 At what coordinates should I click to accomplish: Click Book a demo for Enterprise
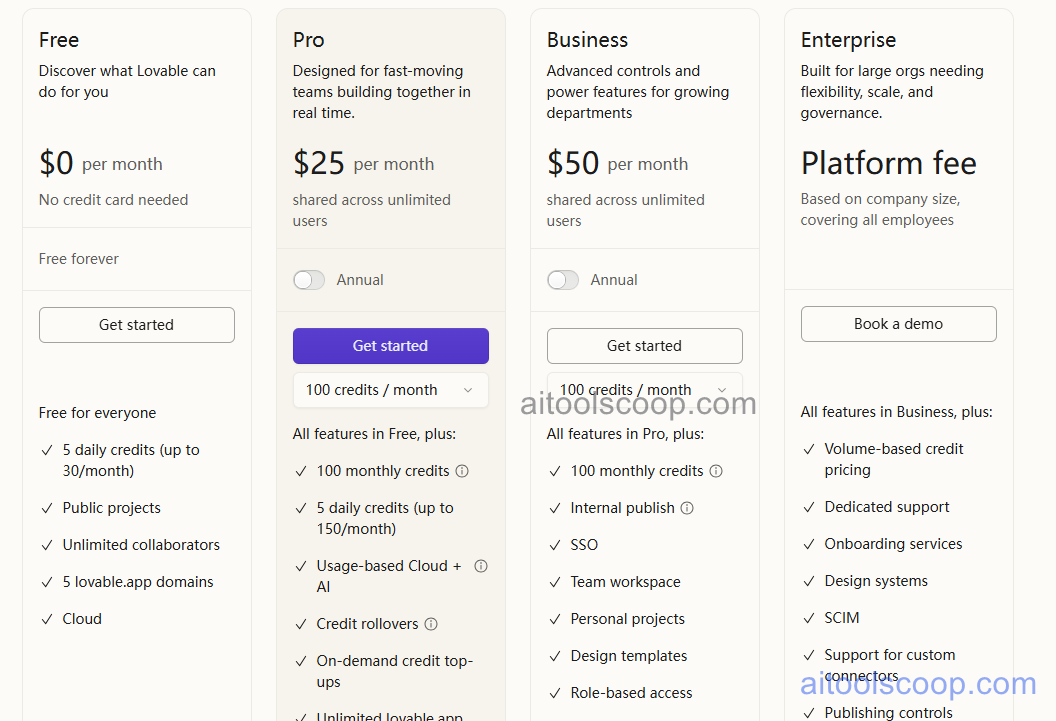click(x=898, y=324)
